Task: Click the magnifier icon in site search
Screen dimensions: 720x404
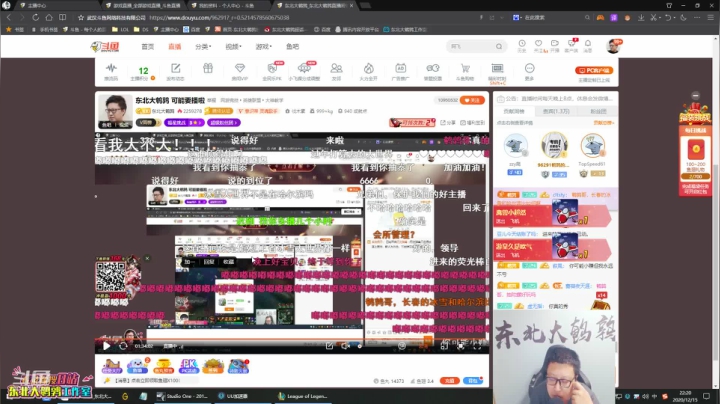Action: coord(499,46)
